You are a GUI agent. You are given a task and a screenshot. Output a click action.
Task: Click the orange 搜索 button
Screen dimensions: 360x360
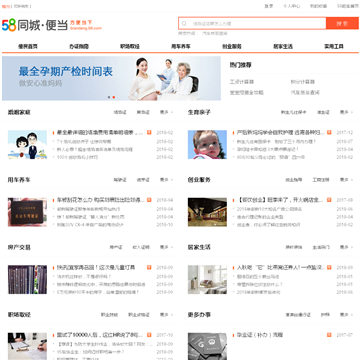coord(342,23)
